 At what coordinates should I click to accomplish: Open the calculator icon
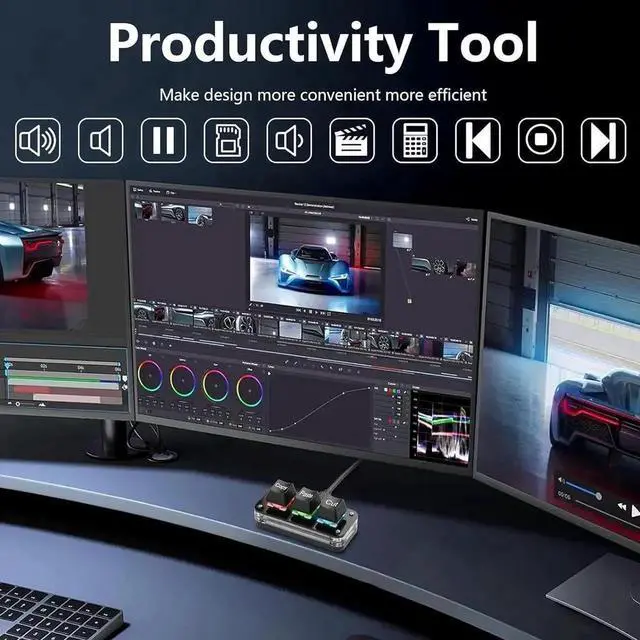(x=415, y=141)
